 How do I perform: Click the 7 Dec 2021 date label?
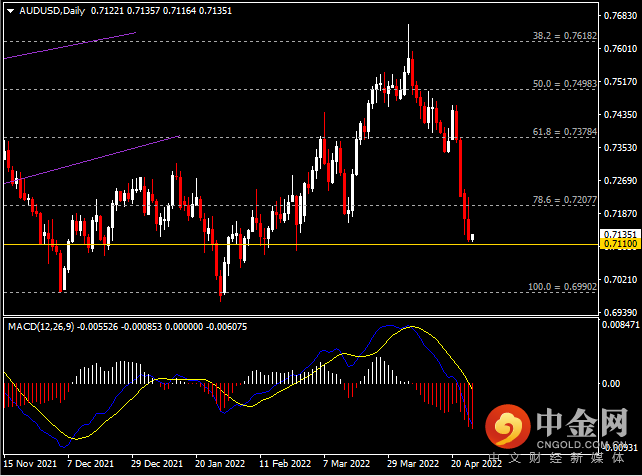pos(90,464)
